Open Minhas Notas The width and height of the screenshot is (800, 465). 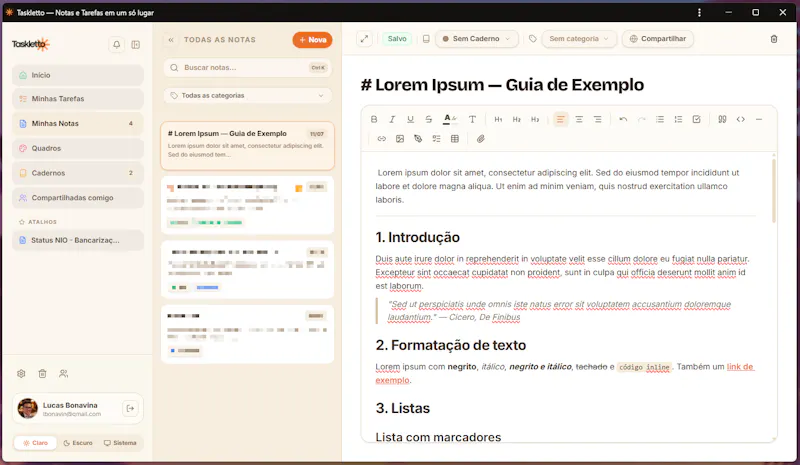(x=78, y=124)
